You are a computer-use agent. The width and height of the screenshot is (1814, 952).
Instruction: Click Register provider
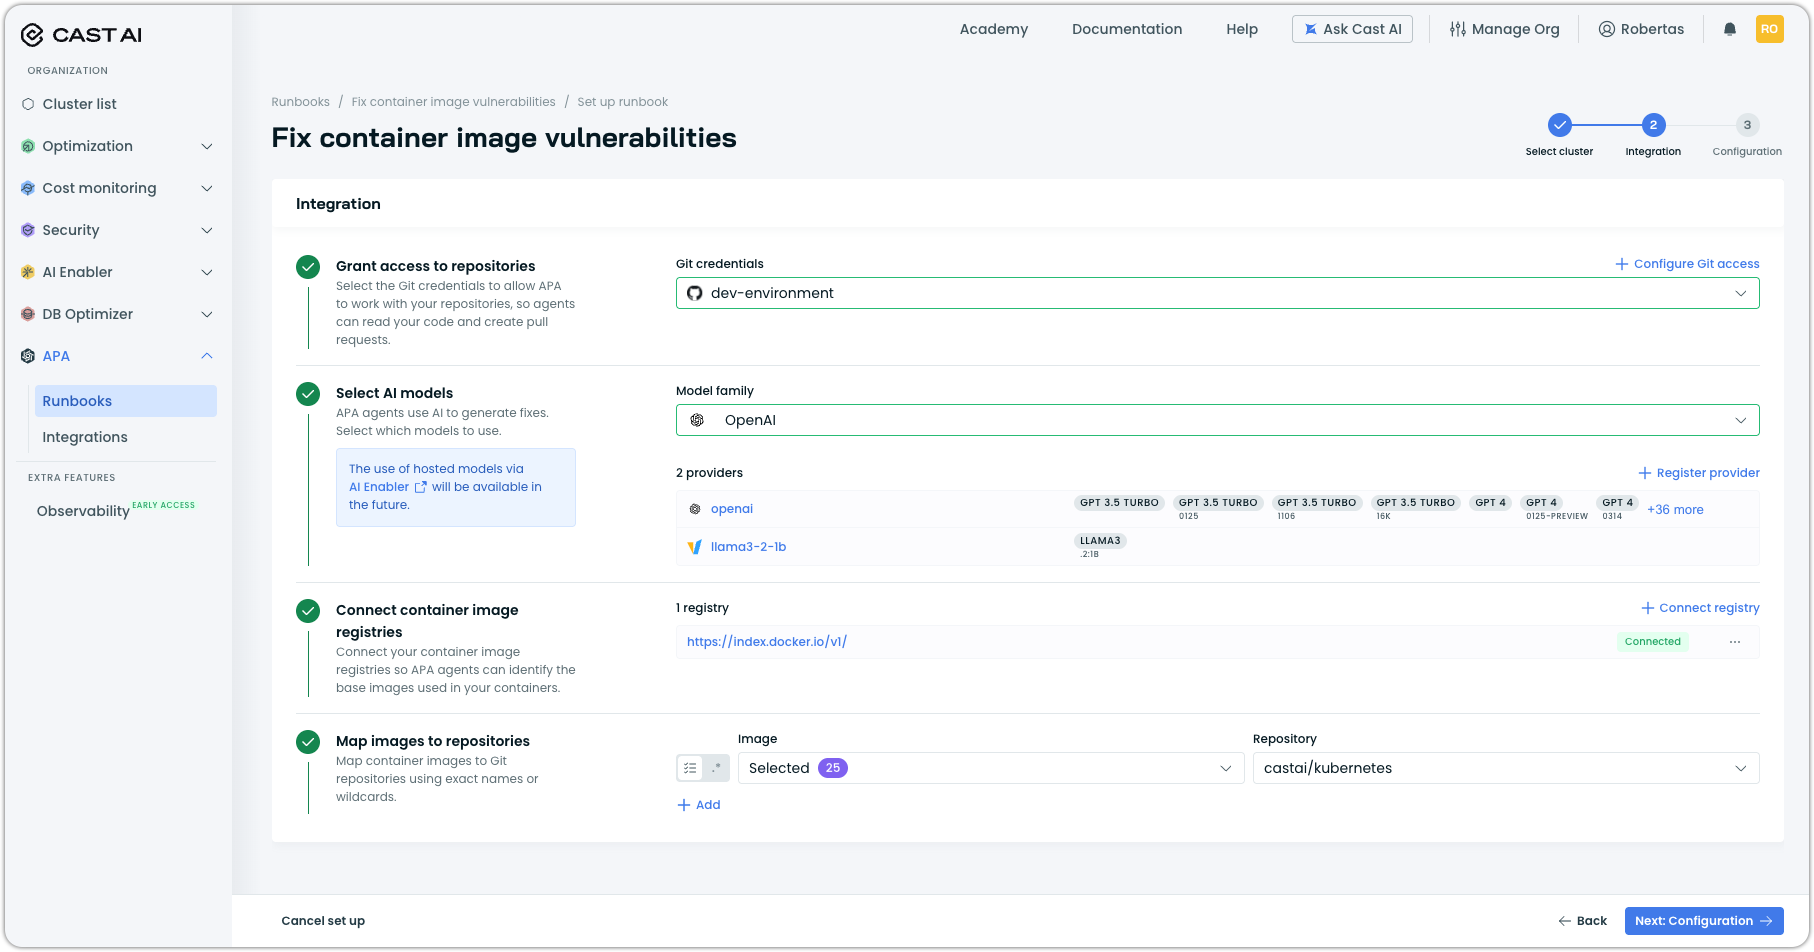coord(1698,473)
